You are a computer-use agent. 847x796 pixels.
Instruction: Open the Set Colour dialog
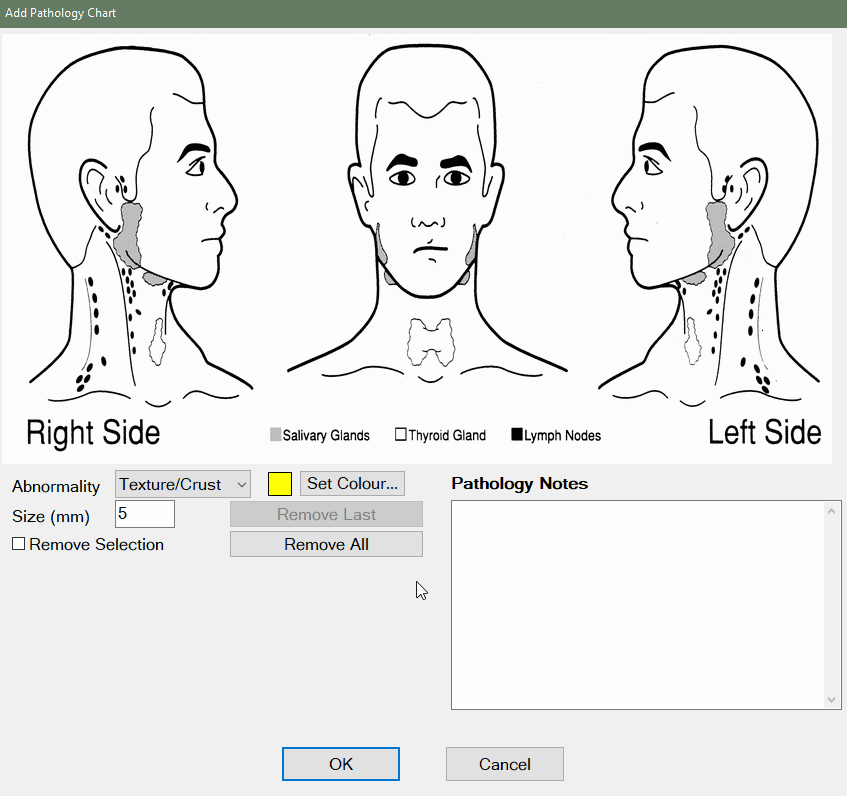352,483
